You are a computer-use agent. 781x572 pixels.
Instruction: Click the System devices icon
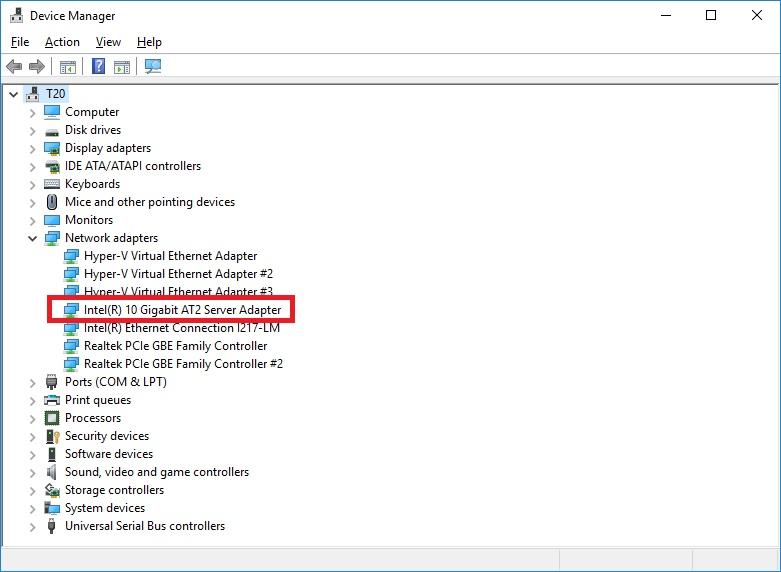point(52,508)
